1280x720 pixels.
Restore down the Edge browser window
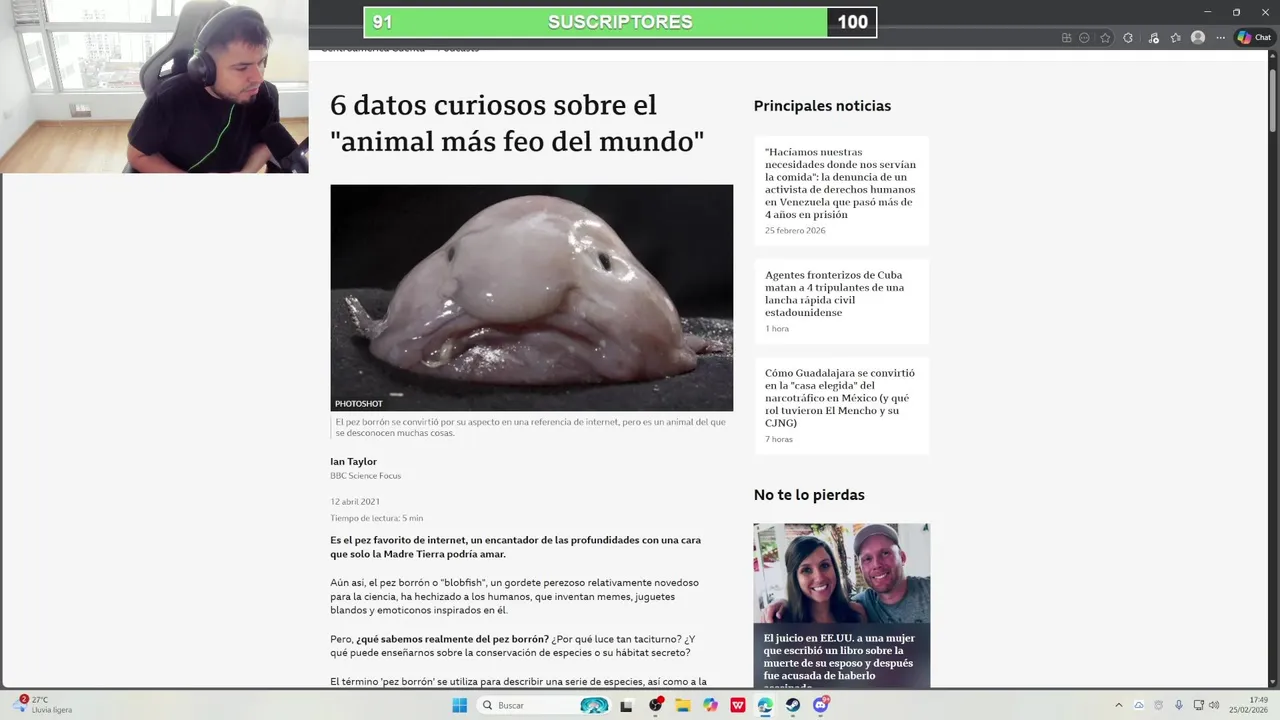click(1236, 12)
